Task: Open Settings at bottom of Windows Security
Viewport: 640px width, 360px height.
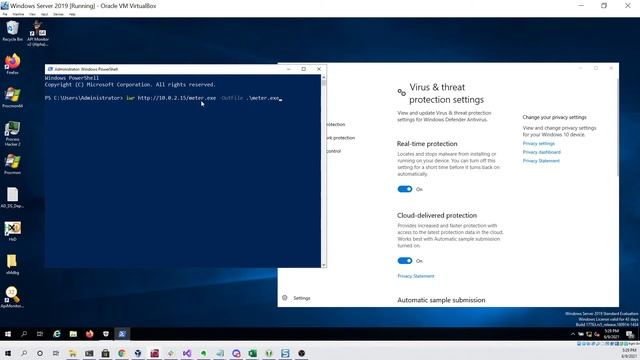Action: [x=296, y=298]
